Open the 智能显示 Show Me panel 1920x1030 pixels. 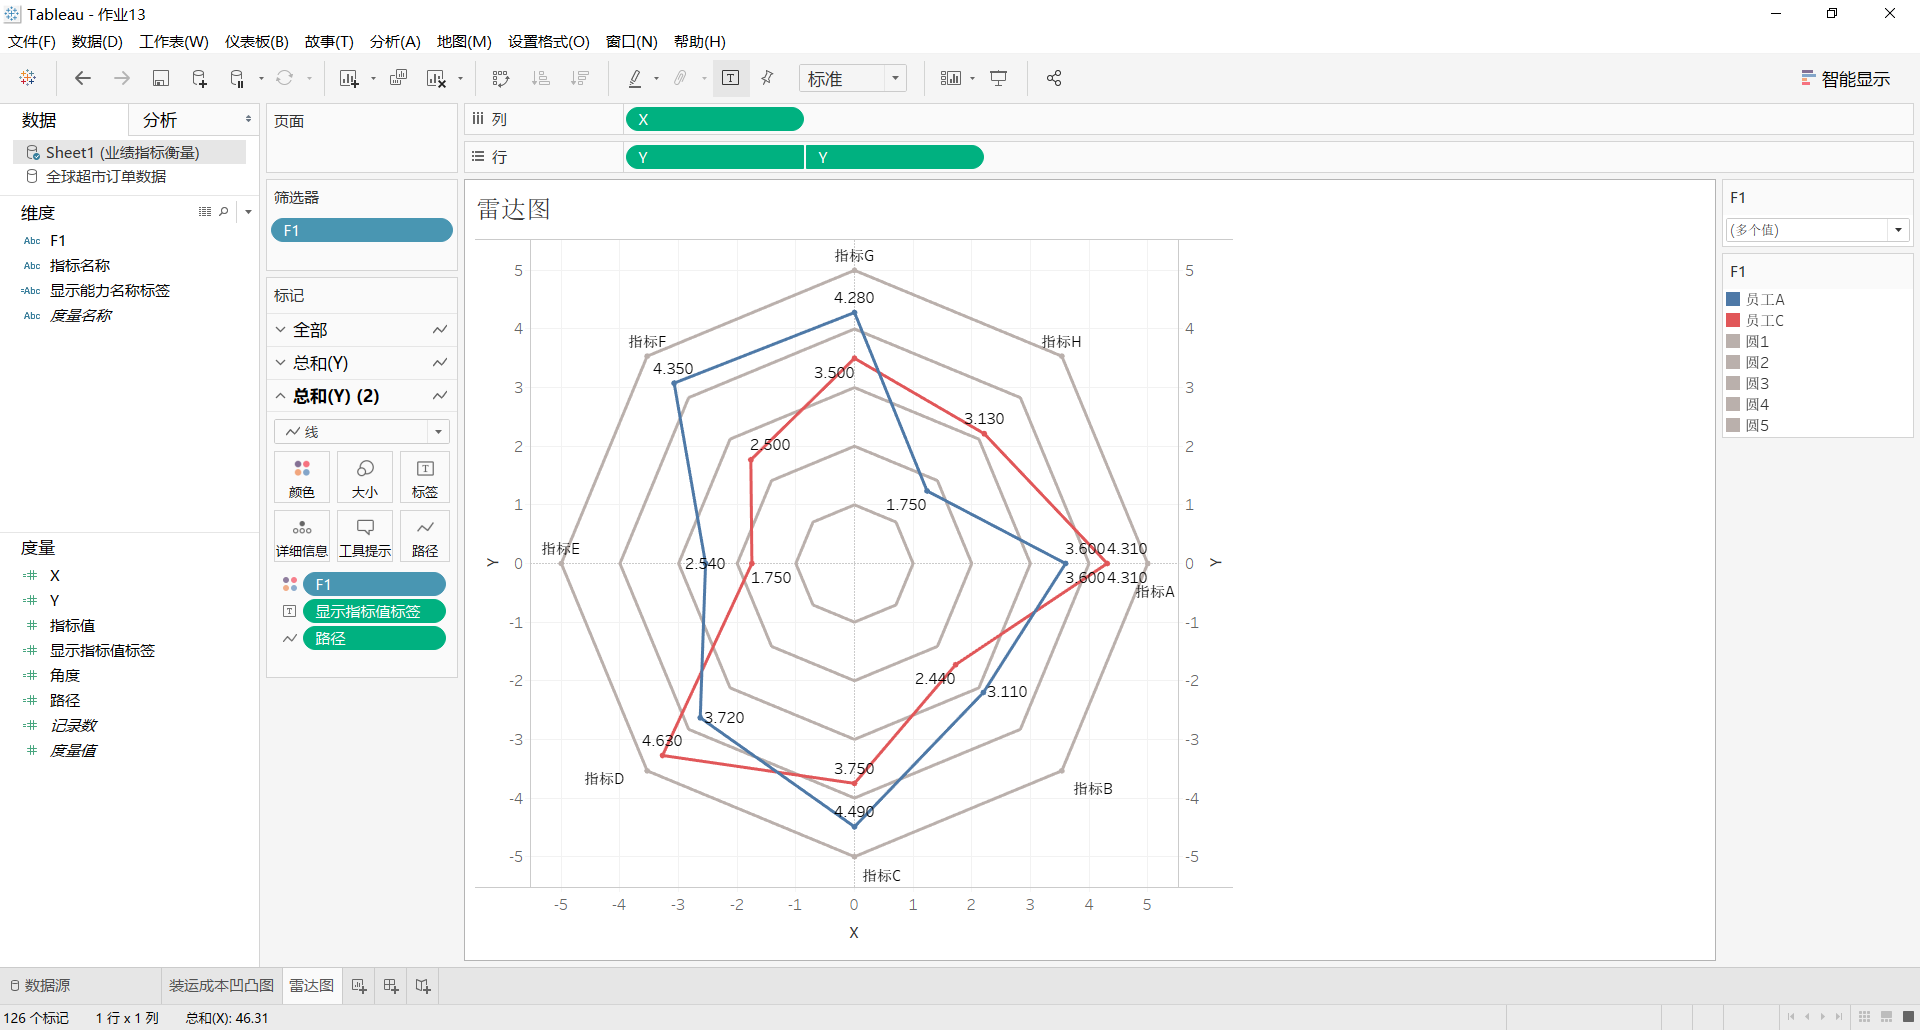[x=1845, y=79]
